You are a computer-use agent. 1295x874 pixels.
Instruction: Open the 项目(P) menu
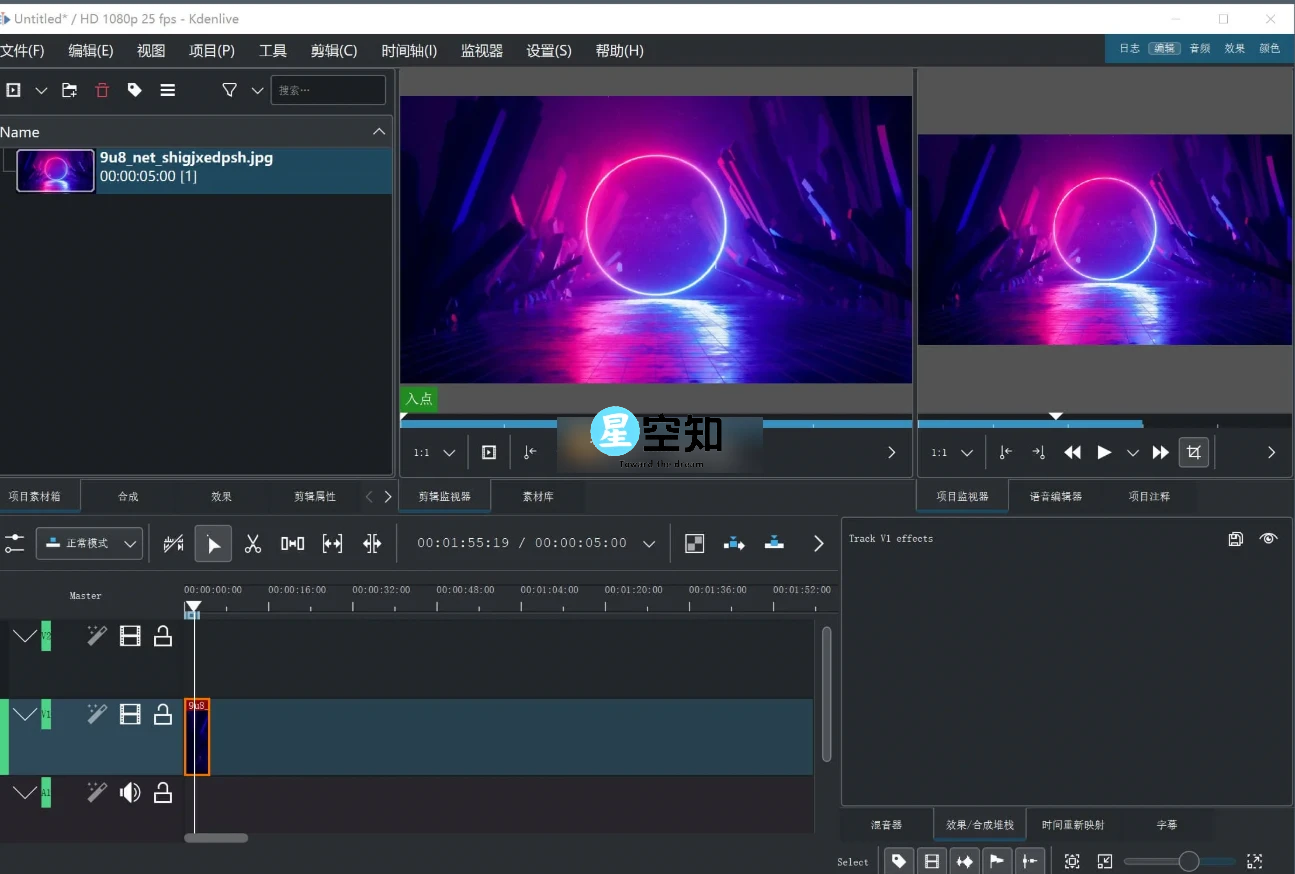211,50
